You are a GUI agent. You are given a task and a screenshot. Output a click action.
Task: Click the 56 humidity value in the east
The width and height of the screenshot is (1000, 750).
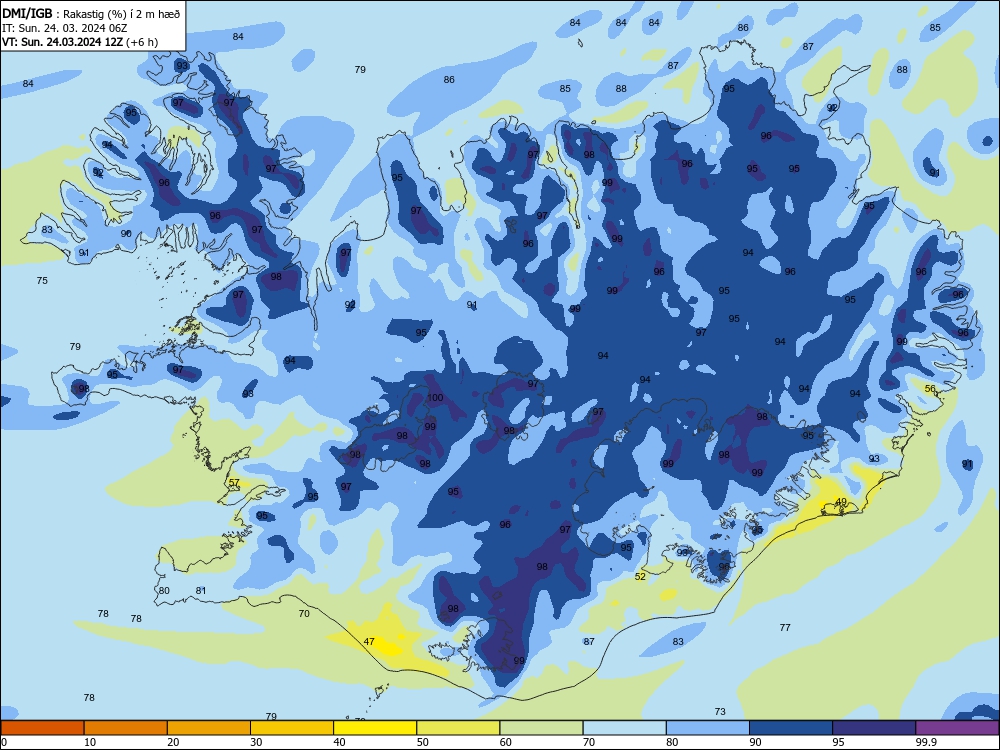(x=930, y=389)
